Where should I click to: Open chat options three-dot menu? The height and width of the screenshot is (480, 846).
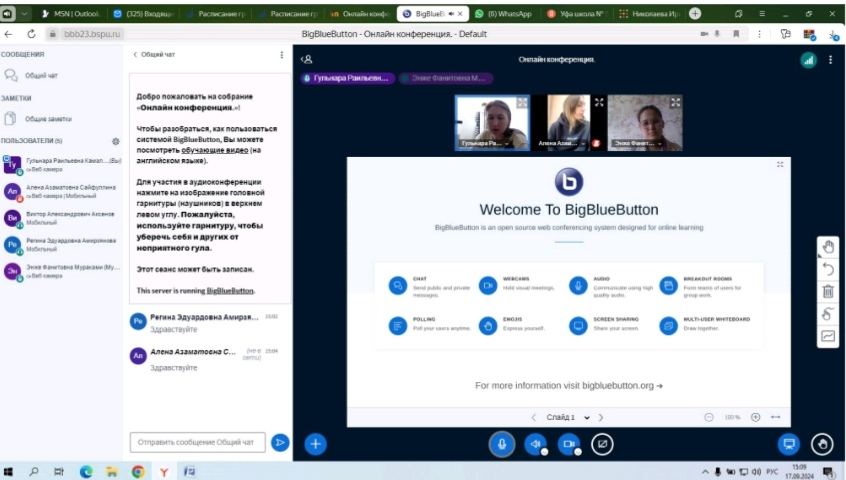281,55
